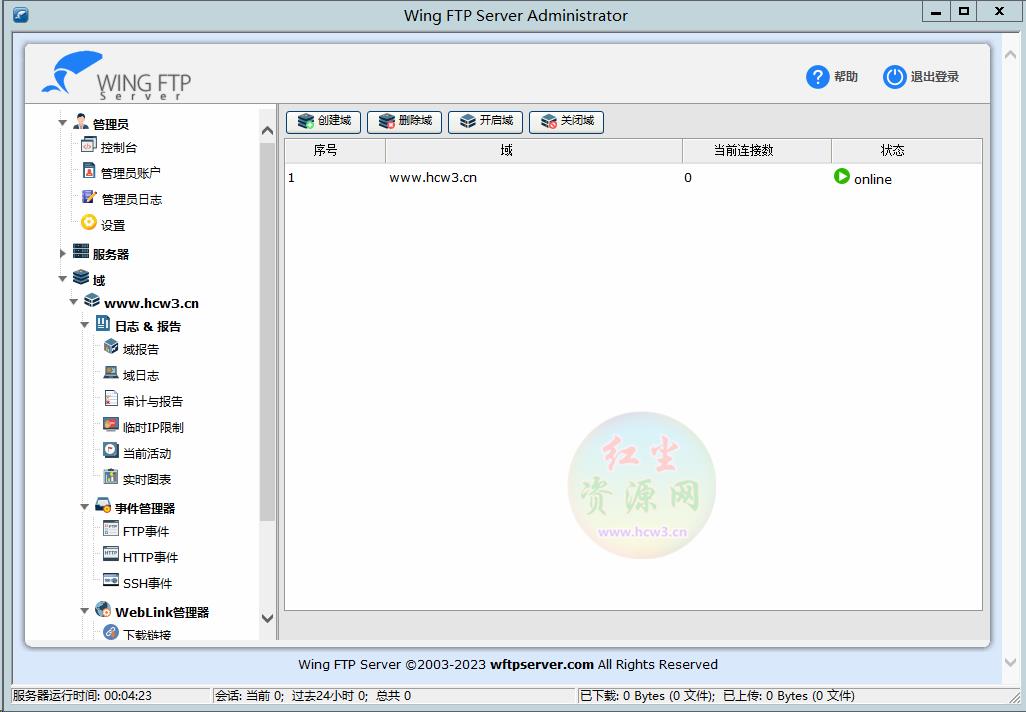The width and height of the screenshot is (1026, 712).
Task: Open 管理员日志 in the tree
Action: pos(131,199)
